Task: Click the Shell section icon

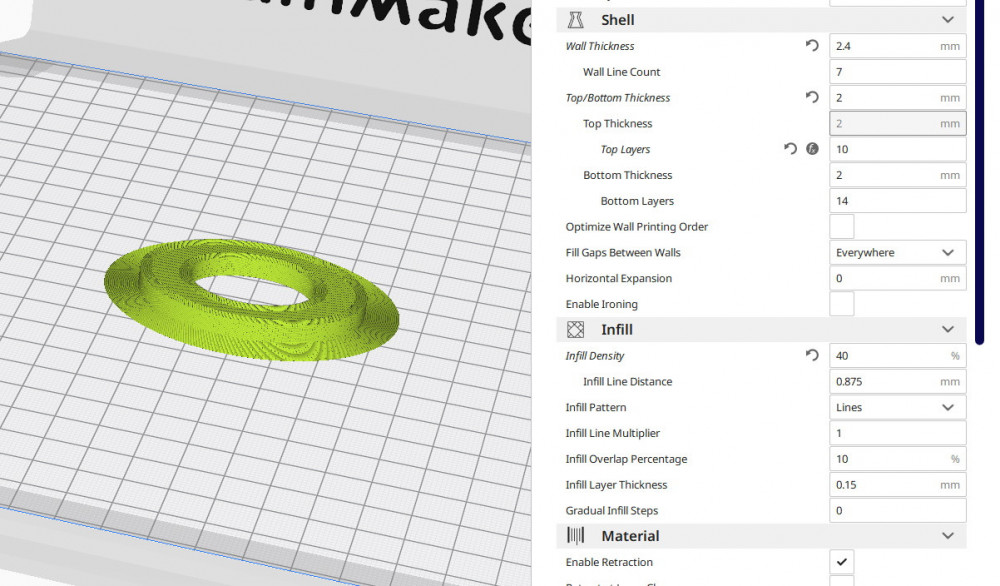Action: coord(574,19)
